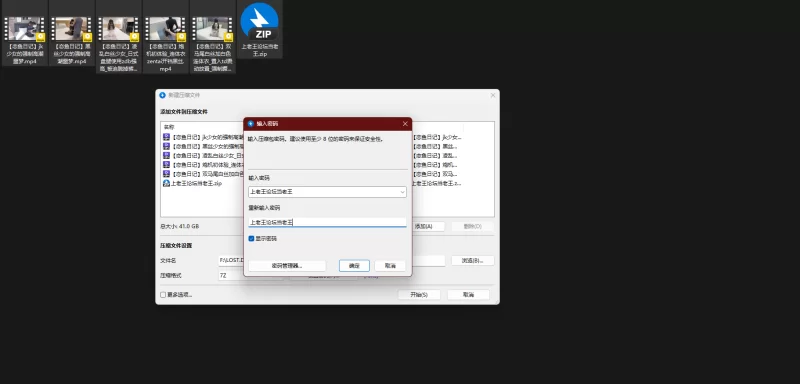The image size is (800, 384).
Task: Open the 密码管理器... button
Action: coord(287,266)
